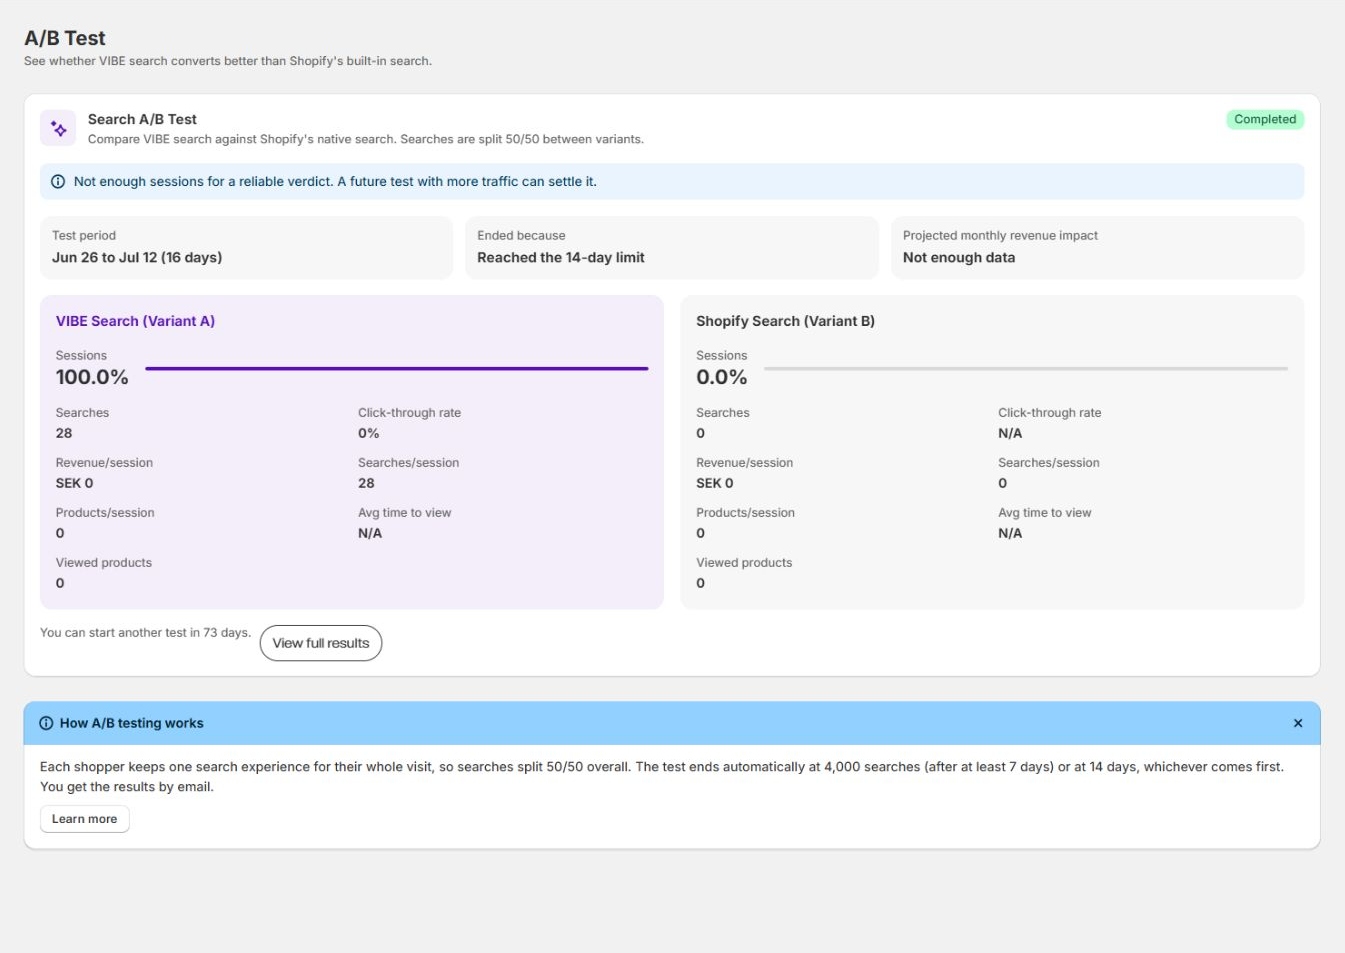Click the Learn more button
The image size is (1345, 953).
point(84,819)
